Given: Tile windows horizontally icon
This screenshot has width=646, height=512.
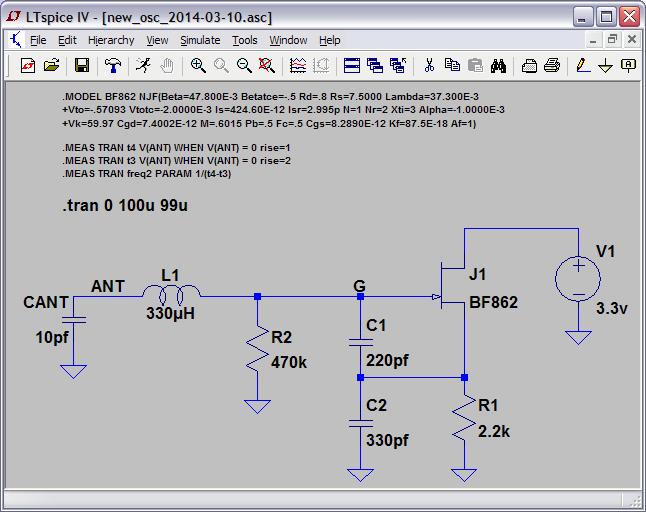Looking at the screenshot, I should (x=351, y=65).
